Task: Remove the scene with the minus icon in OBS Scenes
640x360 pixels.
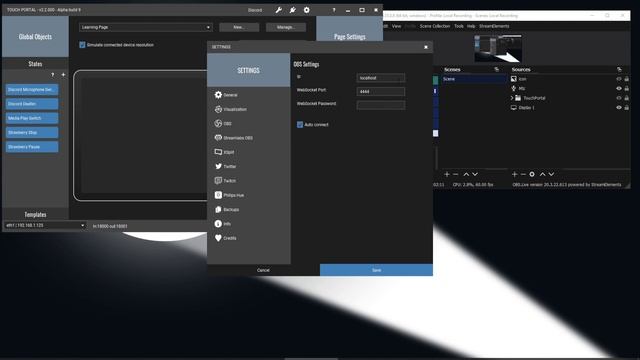Action: pyautogui.click(x=456, y=174)
